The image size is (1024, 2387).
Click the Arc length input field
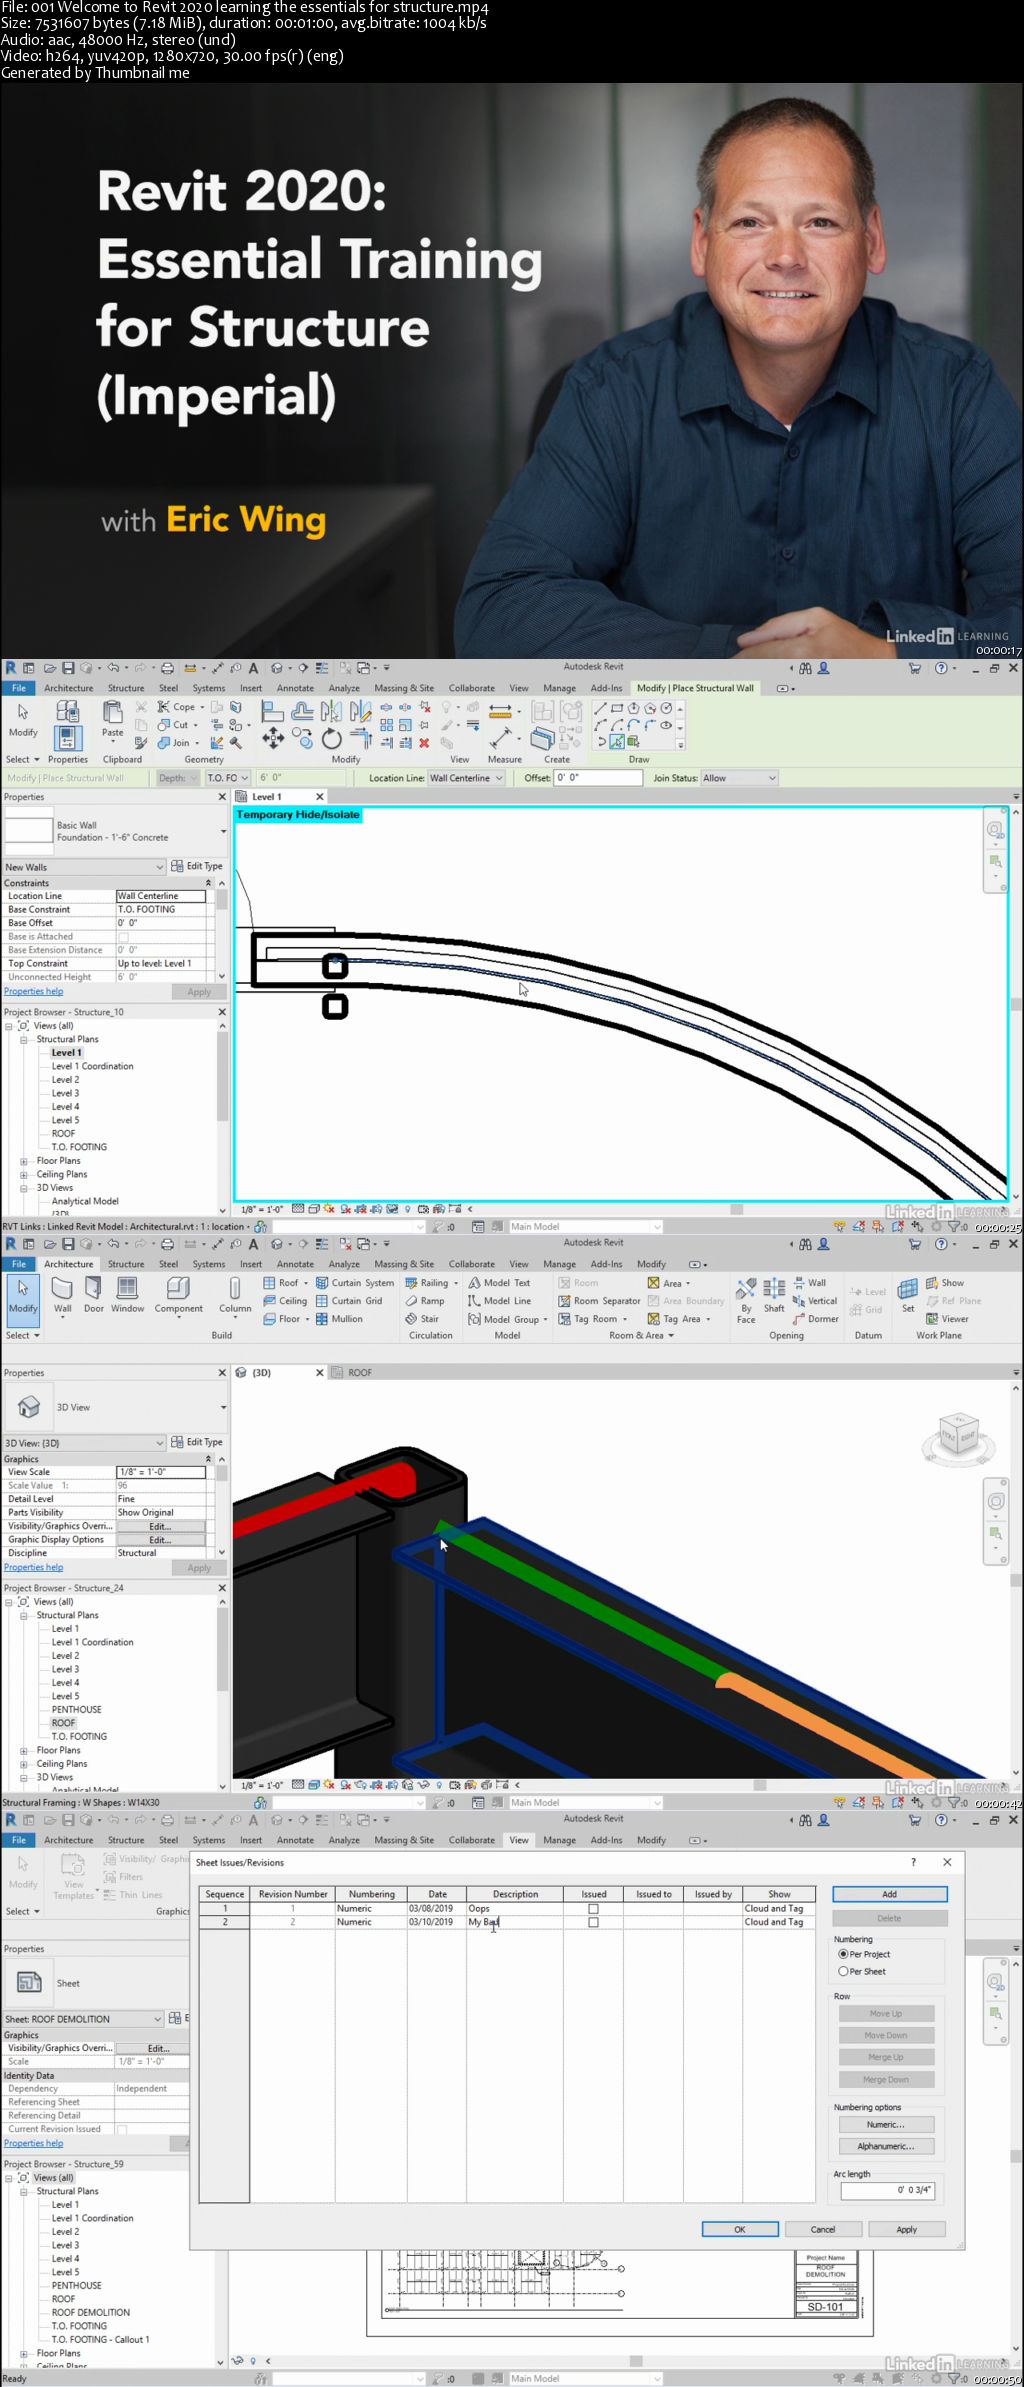point(888,2190)
